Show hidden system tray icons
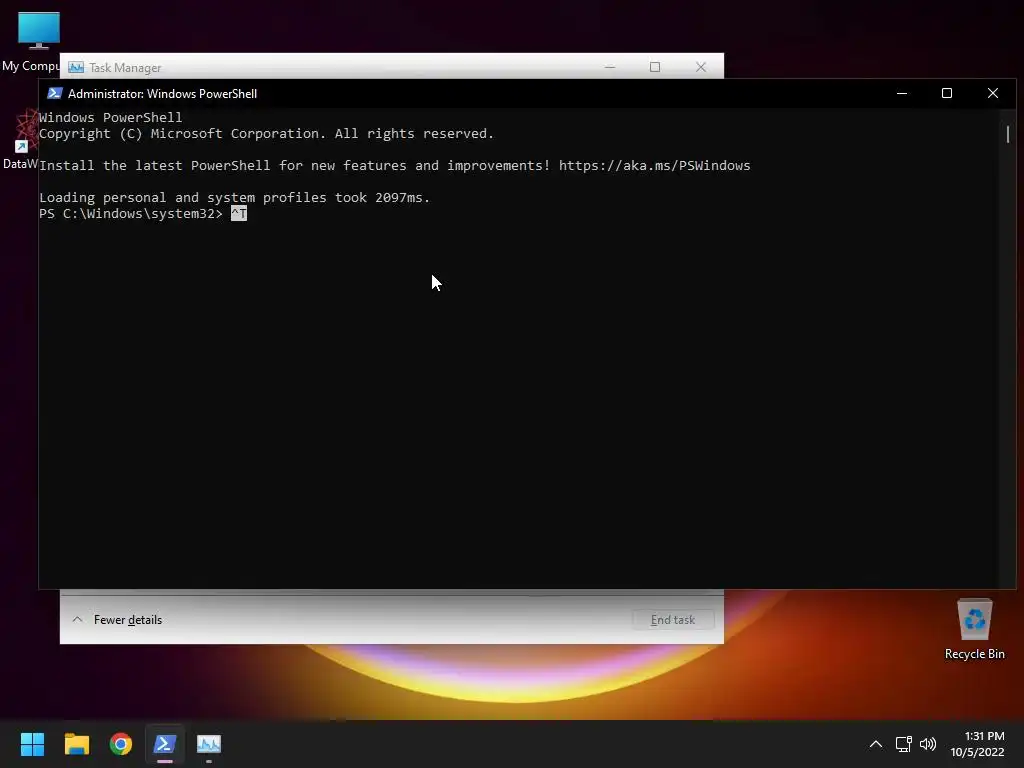Screen dimensions: 1024x768 coord(876,744)
